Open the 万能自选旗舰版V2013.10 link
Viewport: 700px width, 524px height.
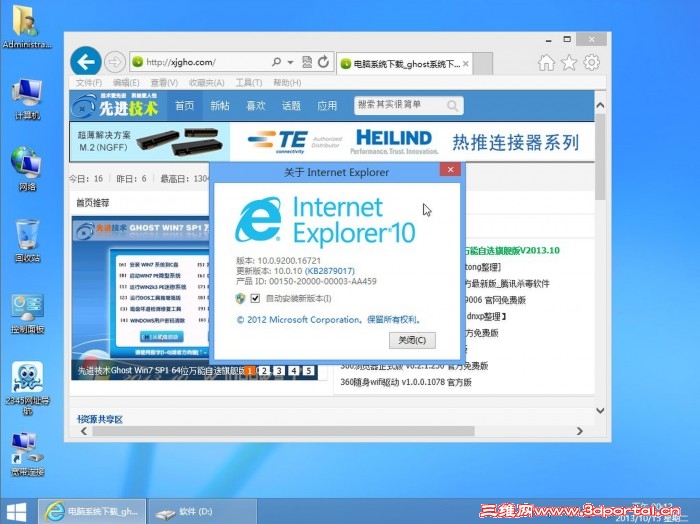[x=512, y=250]
